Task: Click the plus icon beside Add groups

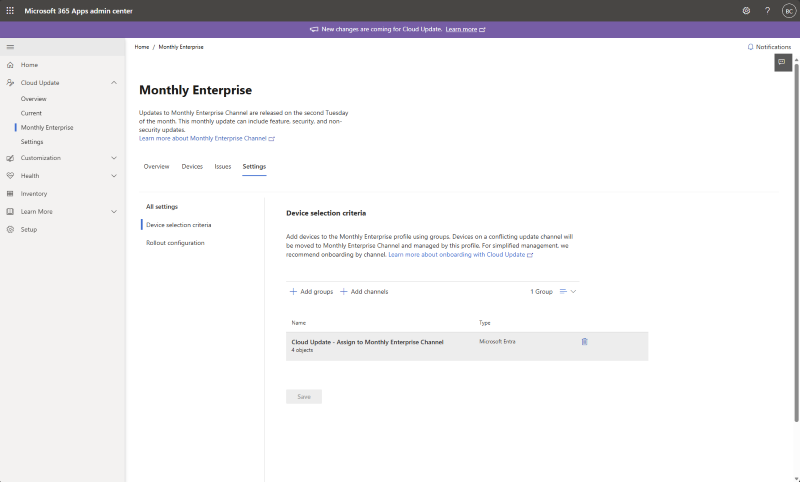Action: point(293,292)
